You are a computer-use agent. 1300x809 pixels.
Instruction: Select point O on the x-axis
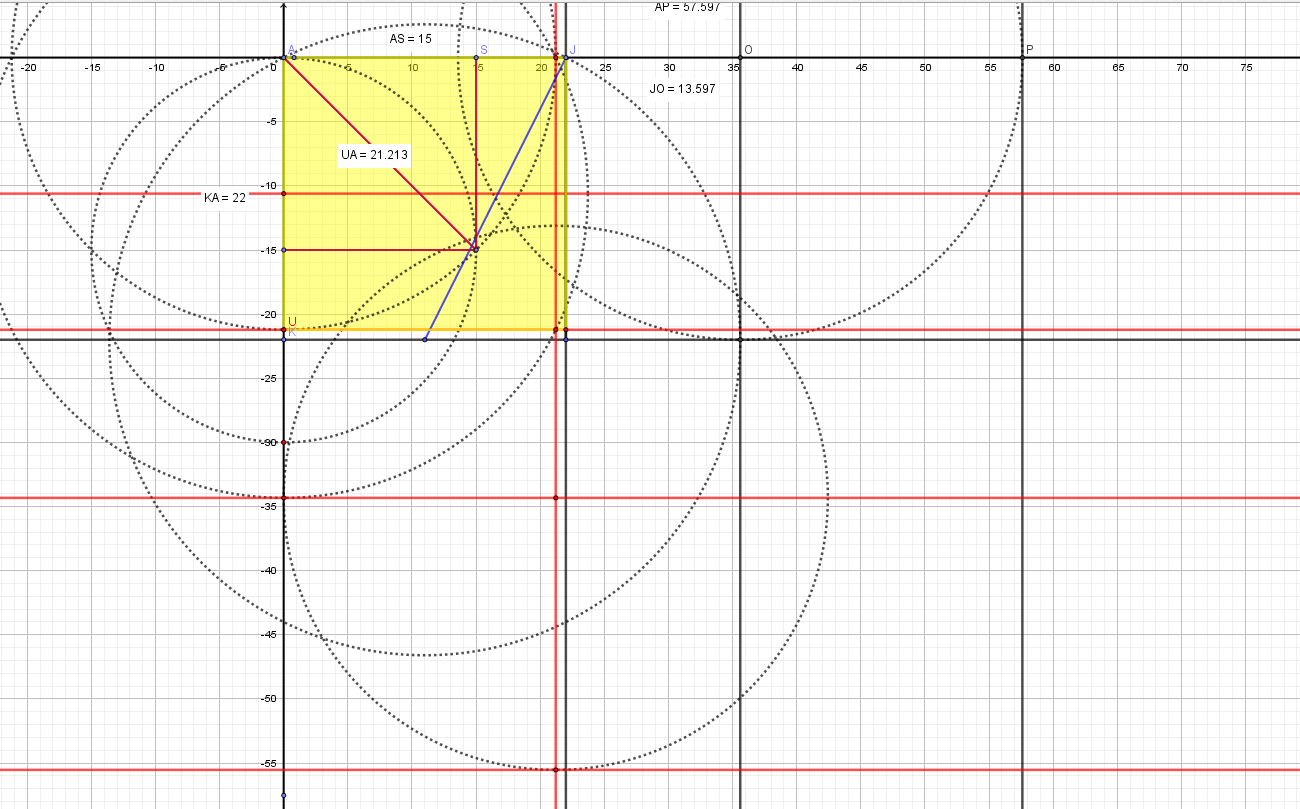740,58
